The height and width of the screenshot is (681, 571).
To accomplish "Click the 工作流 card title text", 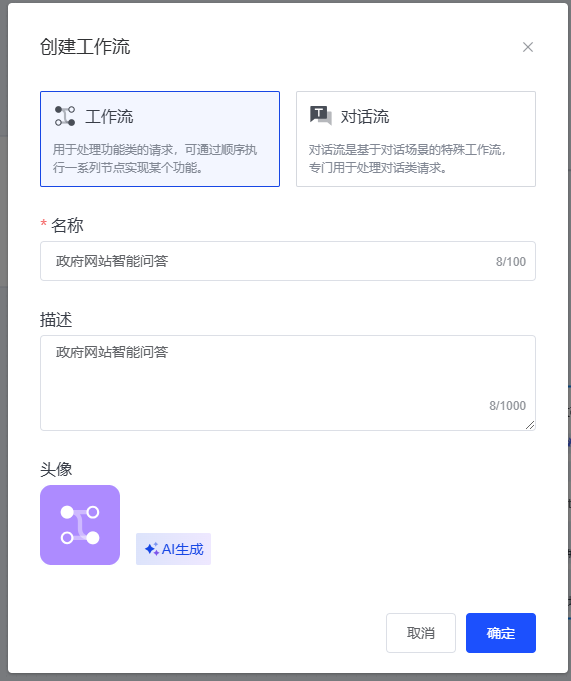I will [x=109, y=116].
